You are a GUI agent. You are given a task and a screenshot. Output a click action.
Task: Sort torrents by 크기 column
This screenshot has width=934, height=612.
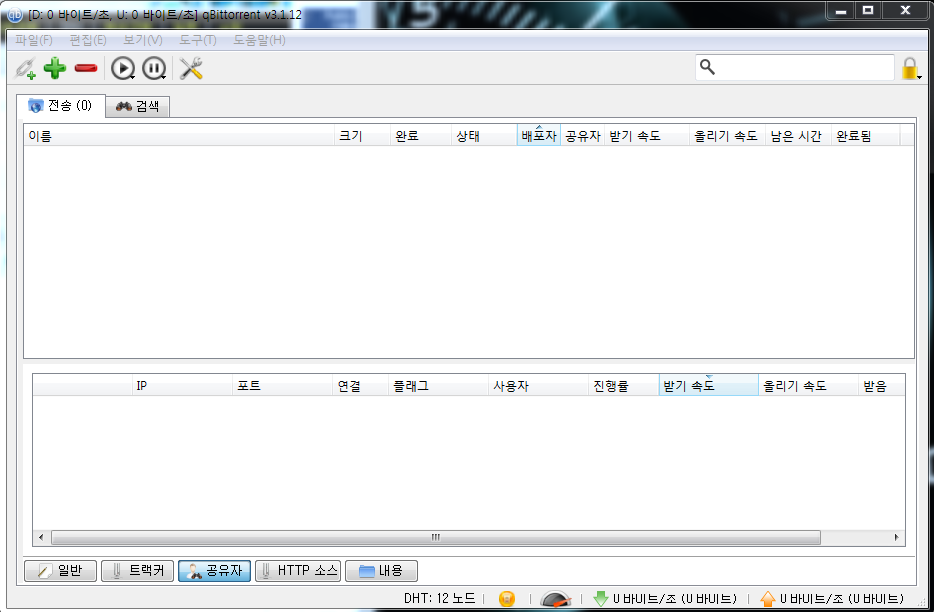pyautogui.click(x=362, y=136)
